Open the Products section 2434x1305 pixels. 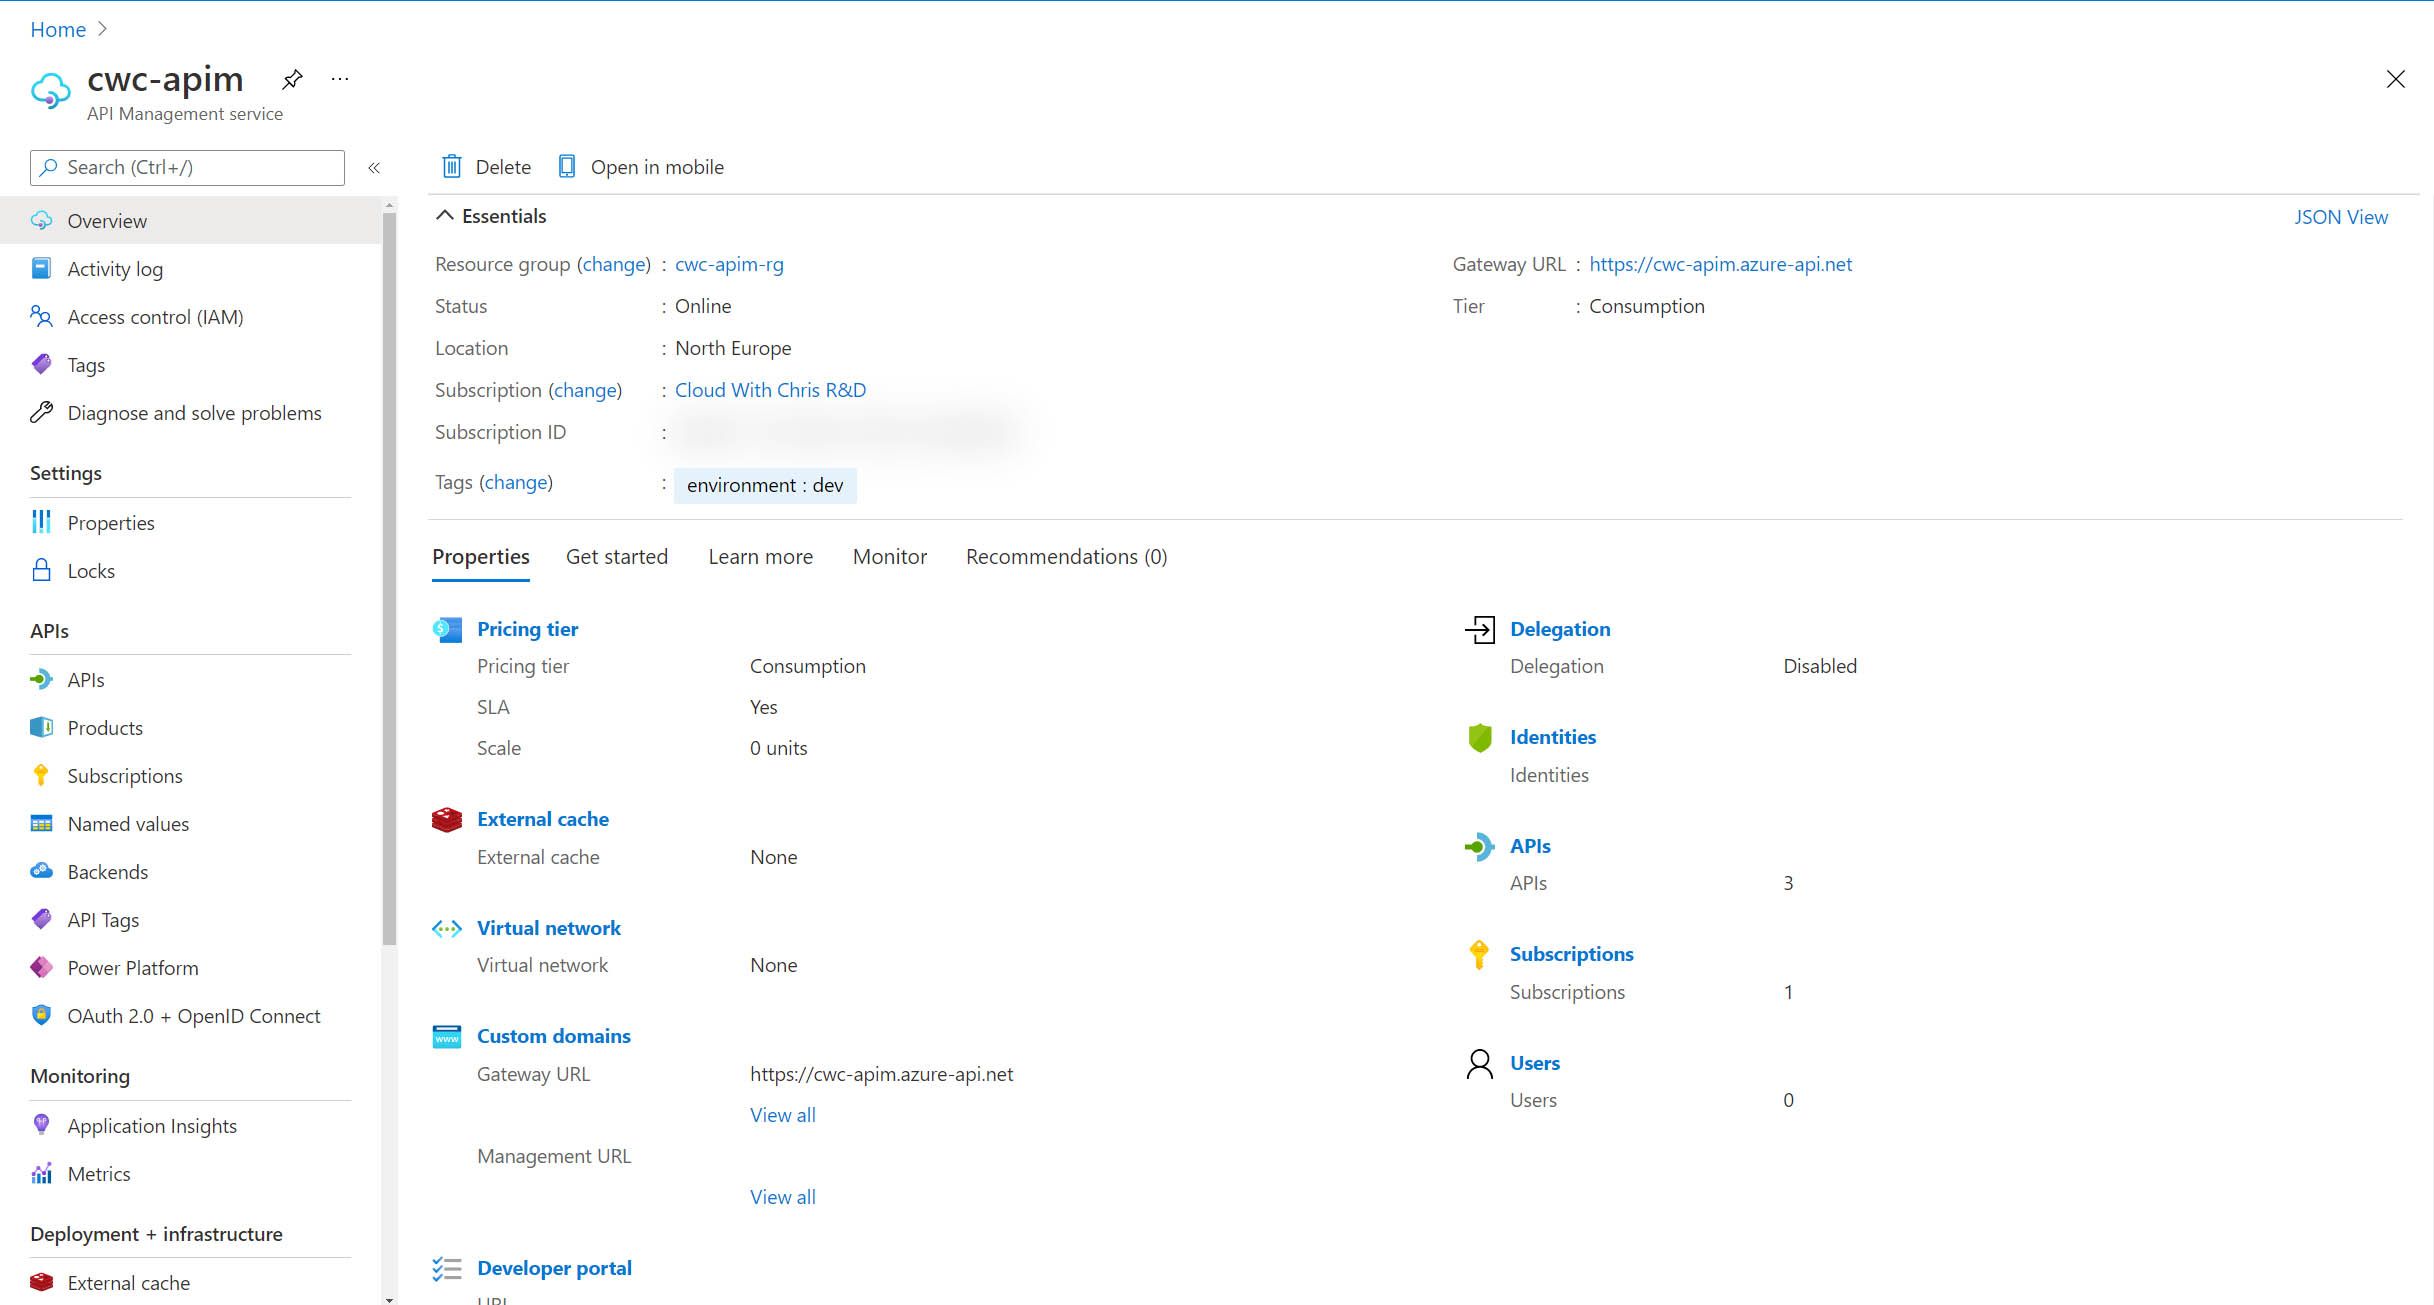click(105, 727)
